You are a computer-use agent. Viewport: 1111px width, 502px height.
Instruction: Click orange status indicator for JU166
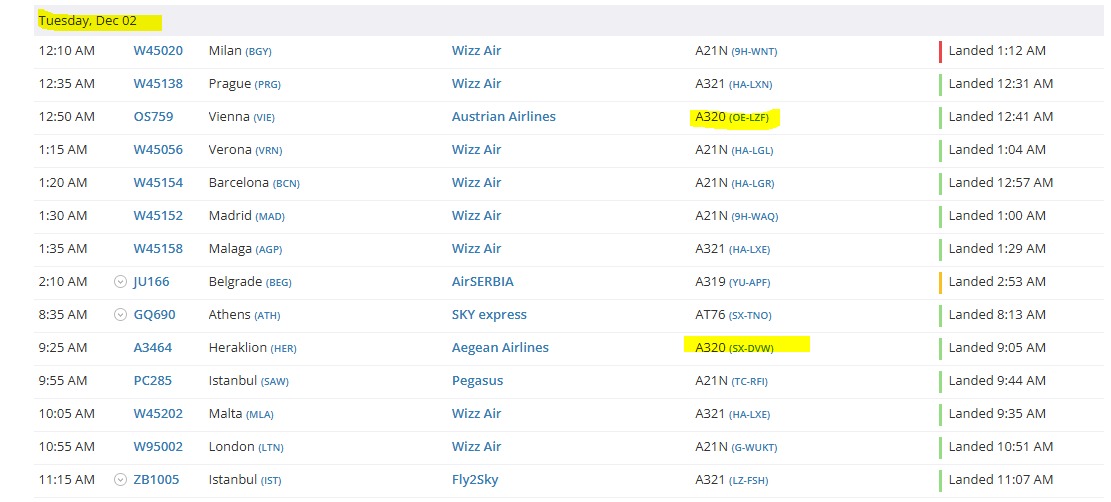[x=940, y=282]
